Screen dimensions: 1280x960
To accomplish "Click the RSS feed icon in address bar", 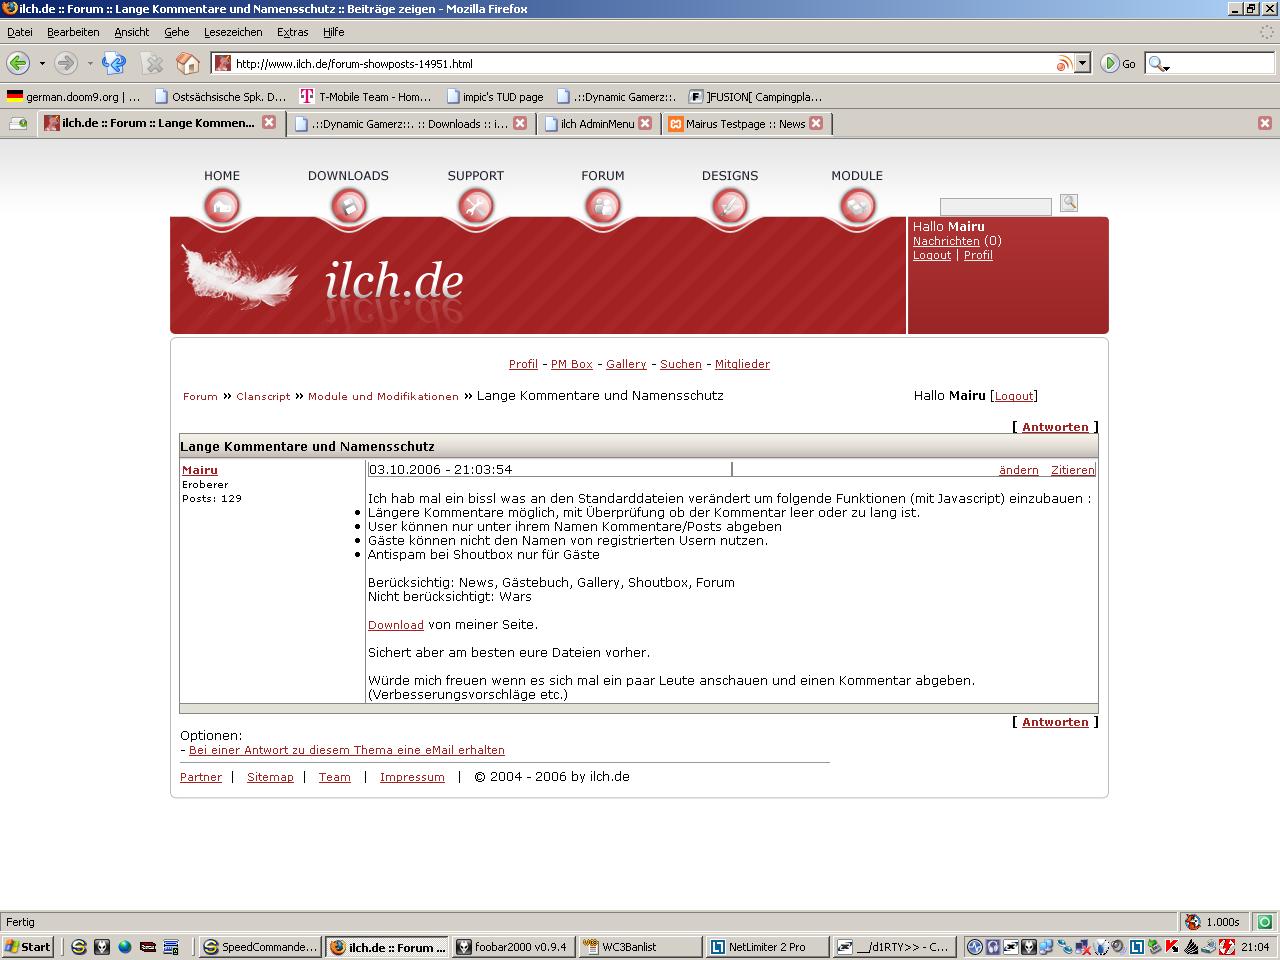I will click(1064, 64).
